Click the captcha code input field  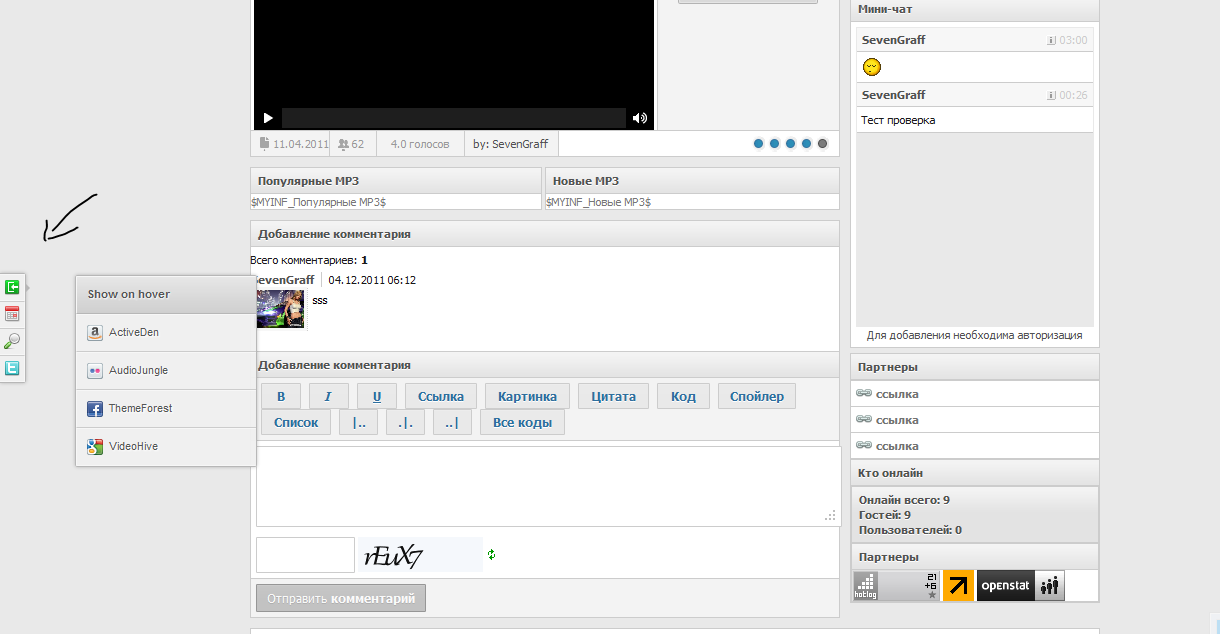click(x=305, y=555)
